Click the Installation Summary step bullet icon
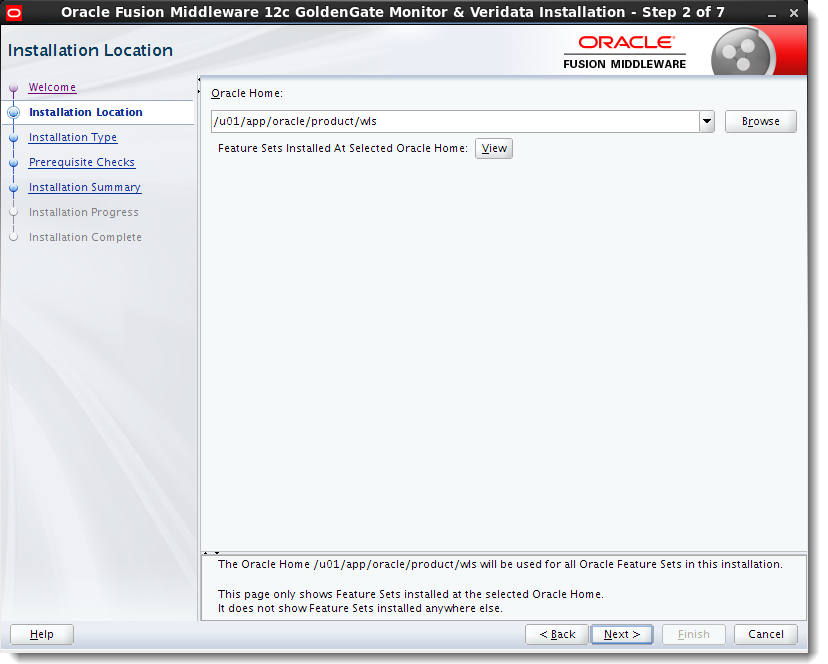Screen dimensions: 828x664 14,188
